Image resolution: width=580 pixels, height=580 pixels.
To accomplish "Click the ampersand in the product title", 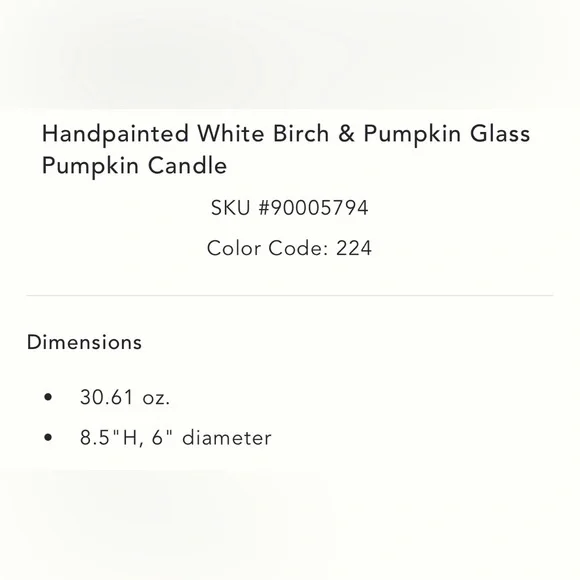I will tap(346, 134).
